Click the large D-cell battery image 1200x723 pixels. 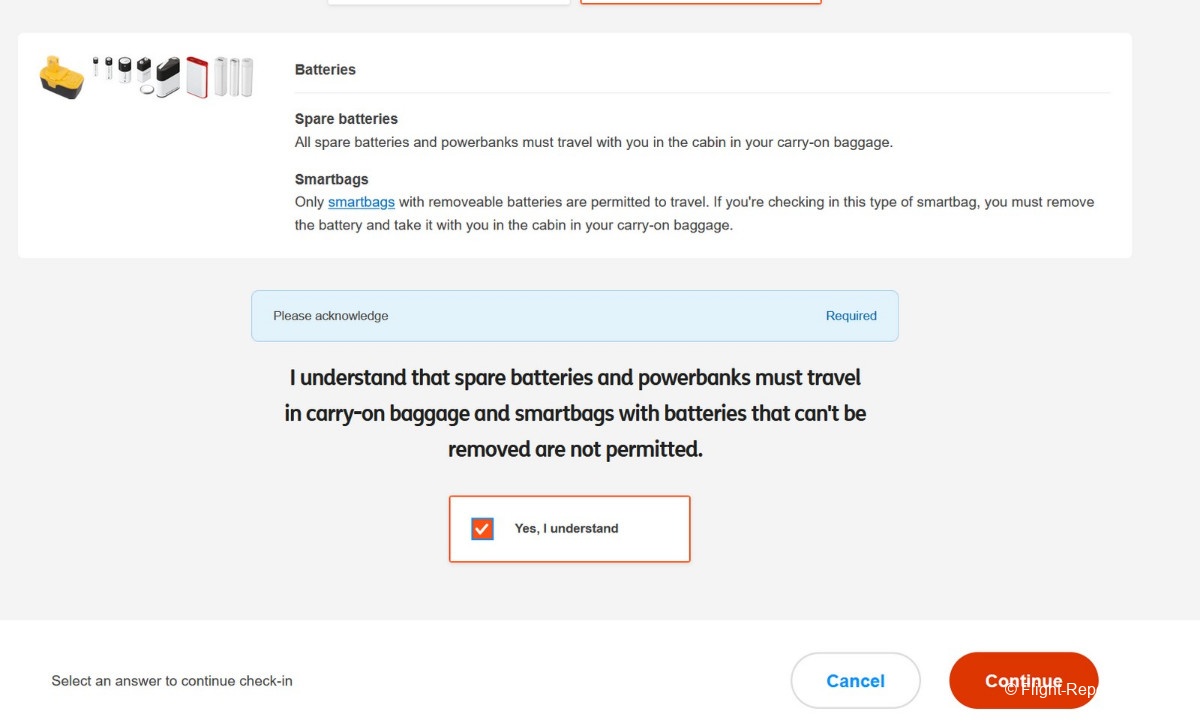pyautogui.click(x=124, y=70)
